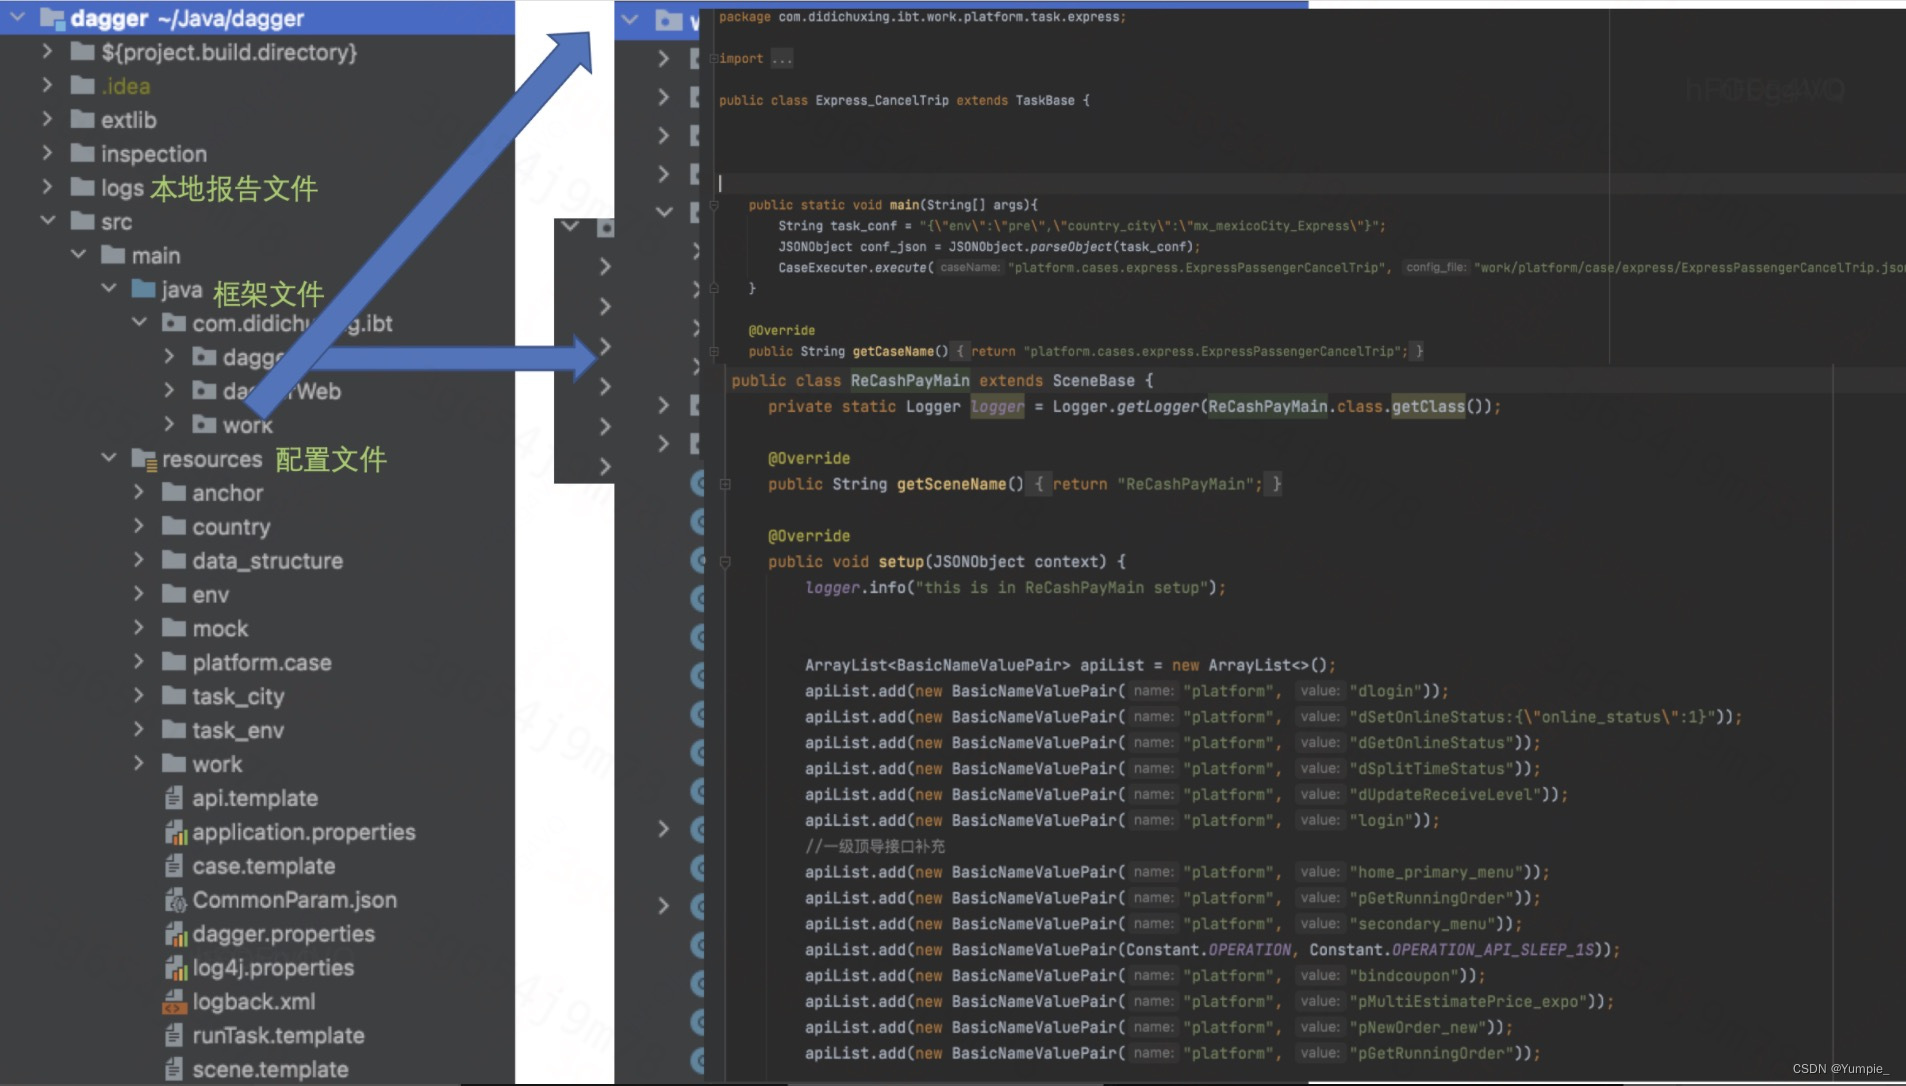Open the application.properties file name

pos(304,832)
